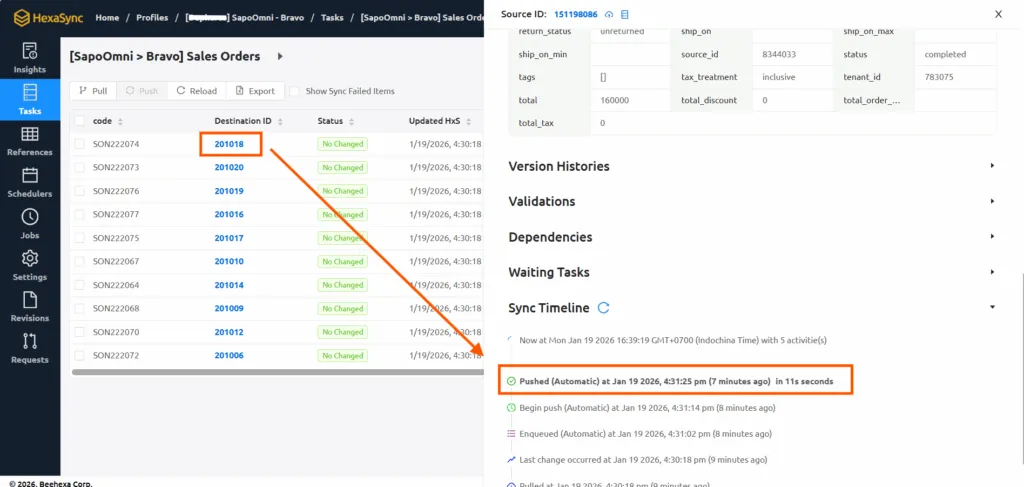
Task: Check the row SON222074 checkbox
Action: pos(79,144)
